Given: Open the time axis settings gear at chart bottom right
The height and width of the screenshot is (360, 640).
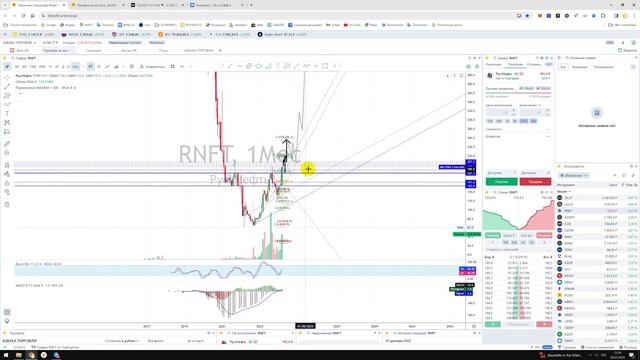Looking at the screenshot, I should 473,326.
